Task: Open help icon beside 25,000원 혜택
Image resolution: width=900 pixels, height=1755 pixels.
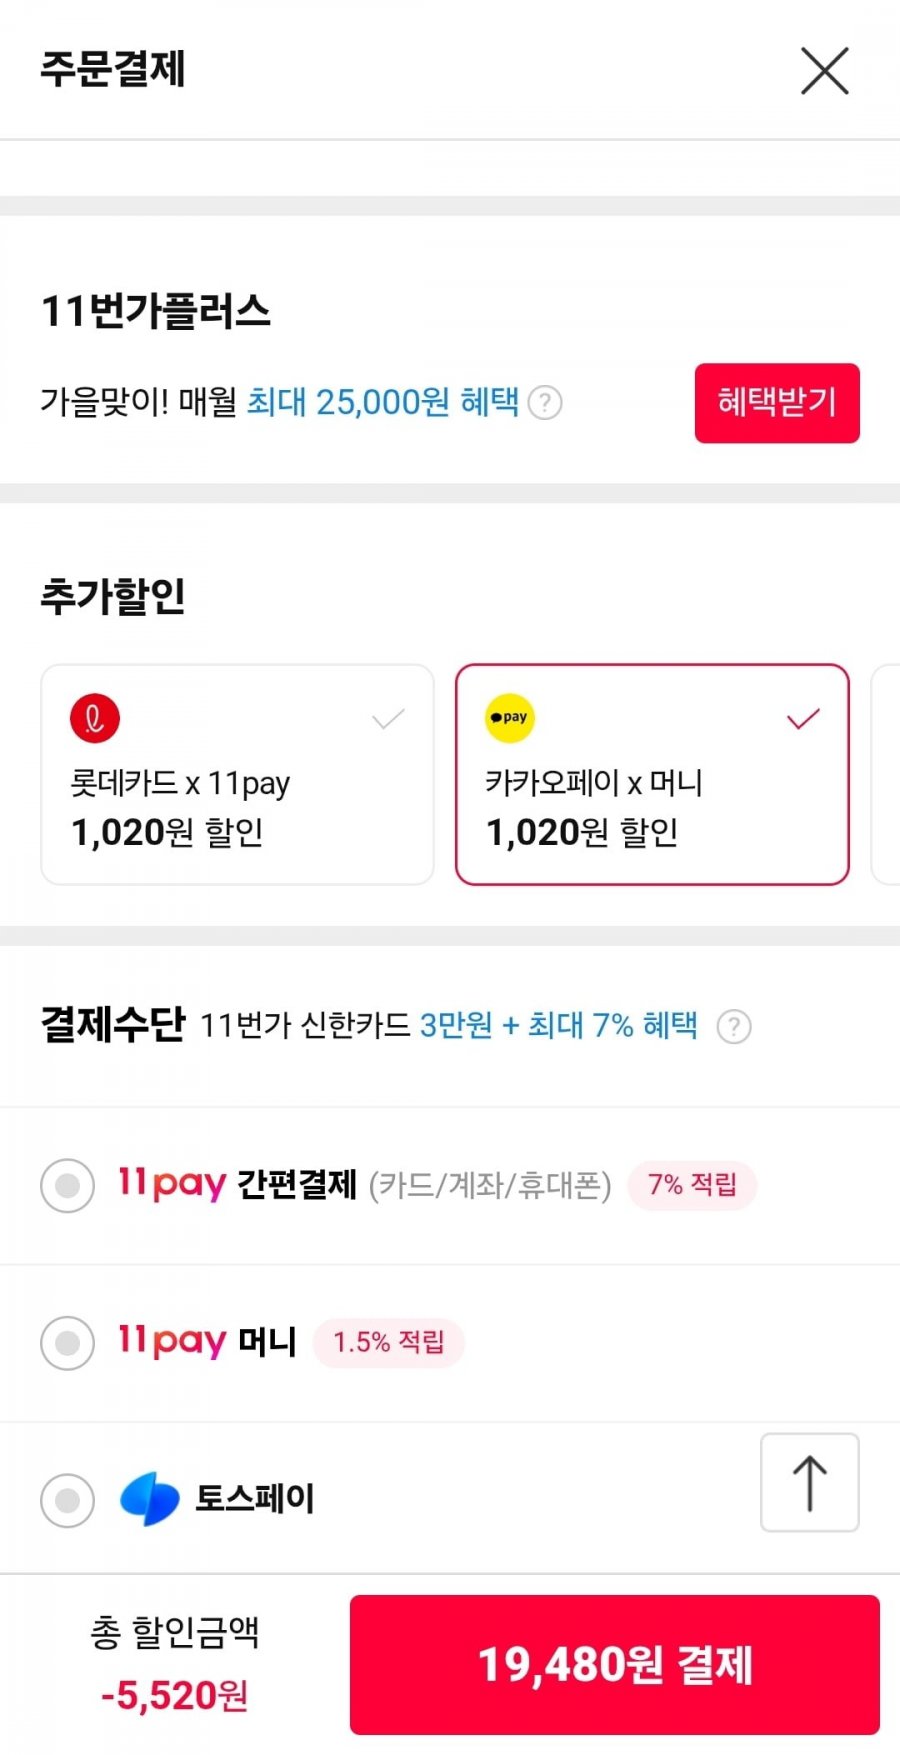Action: point(545,403)
